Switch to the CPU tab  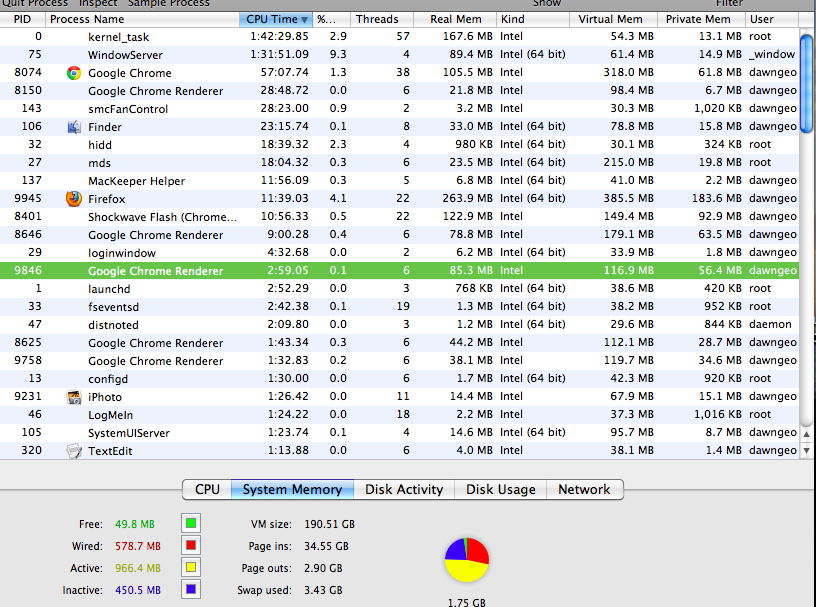click(207, 489)
